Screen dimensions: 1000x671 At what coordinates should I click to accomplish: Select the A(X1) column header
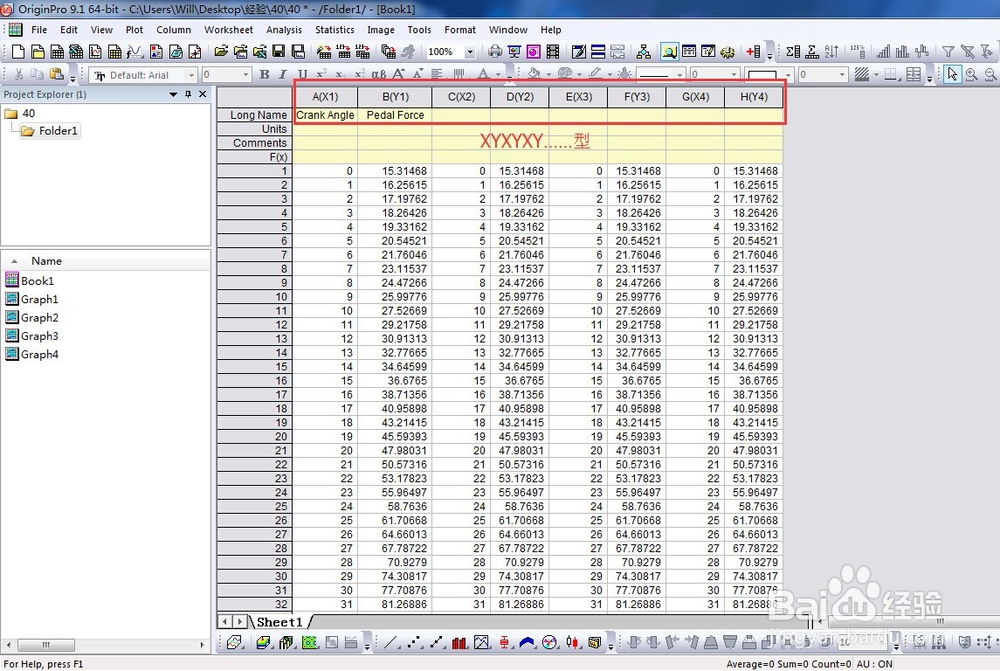click(325, 97)
